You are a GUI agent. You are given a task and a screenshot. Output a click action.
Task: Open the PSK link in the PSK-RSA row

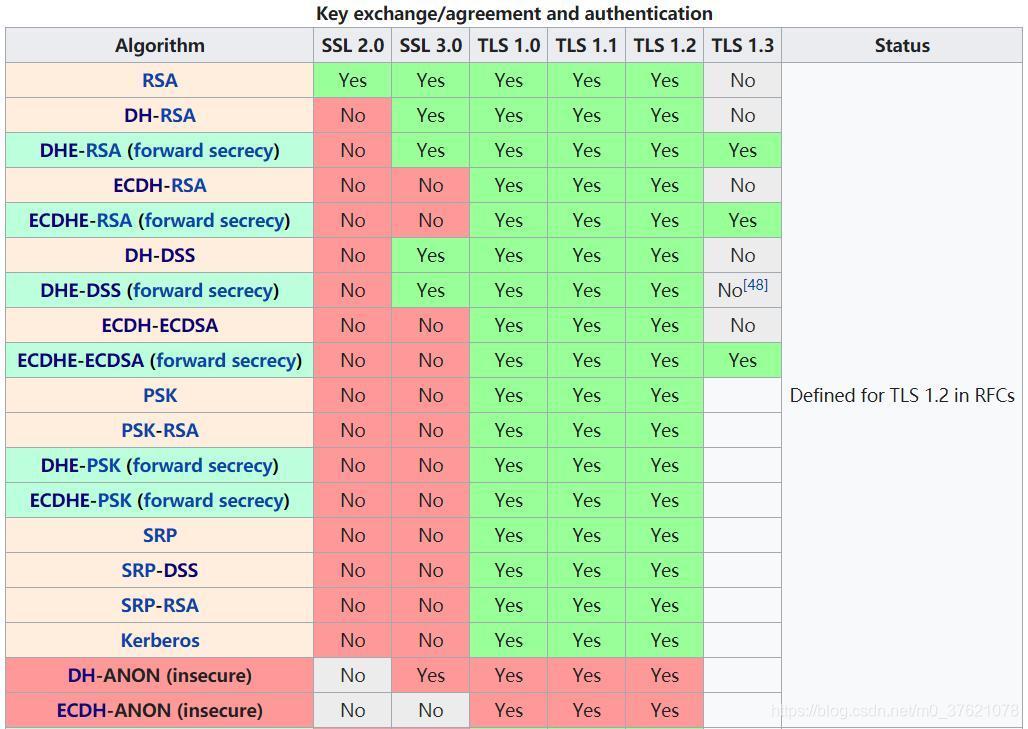(x=138, y=431)
